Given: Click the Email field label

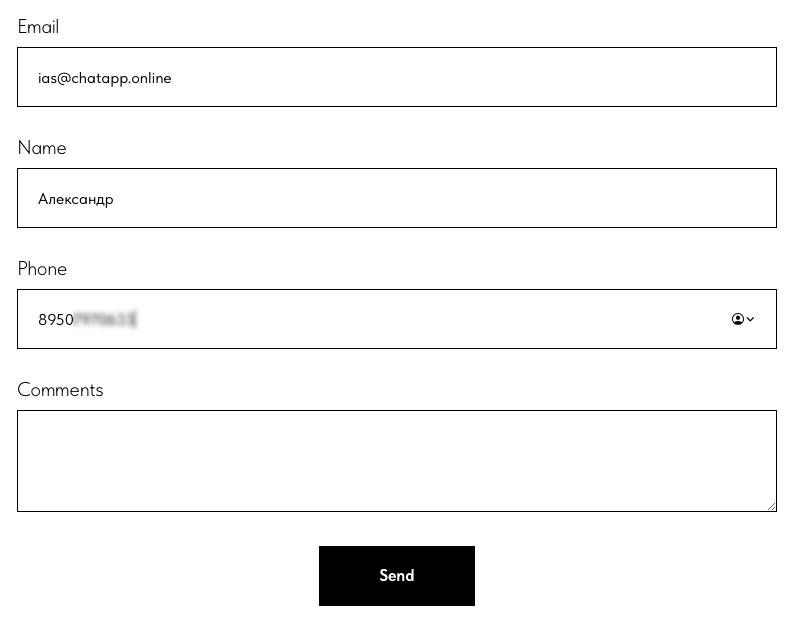Looking at the screenshot, I should pyautogui.click(x=38, y=27).
